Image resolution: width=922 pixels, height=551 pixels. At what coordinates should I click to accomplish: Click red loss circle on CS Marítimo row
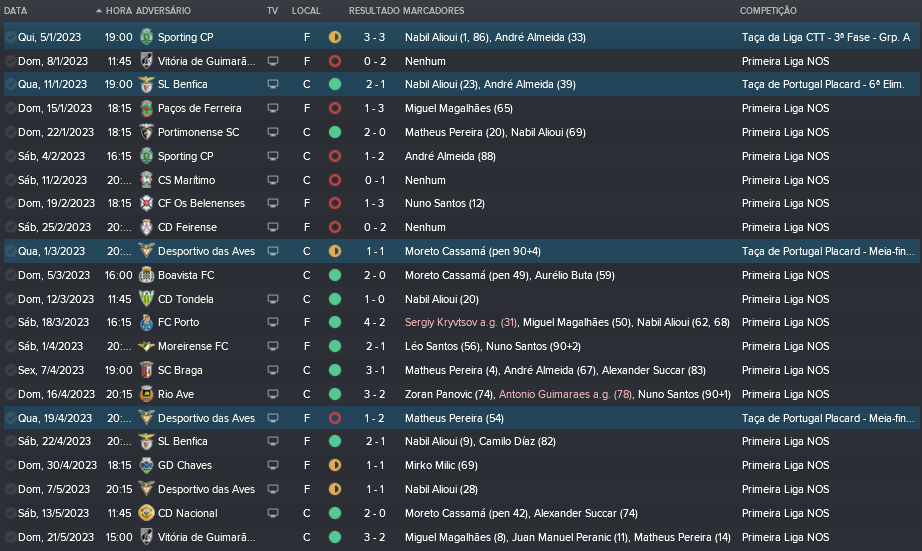(x=335, y=180)
